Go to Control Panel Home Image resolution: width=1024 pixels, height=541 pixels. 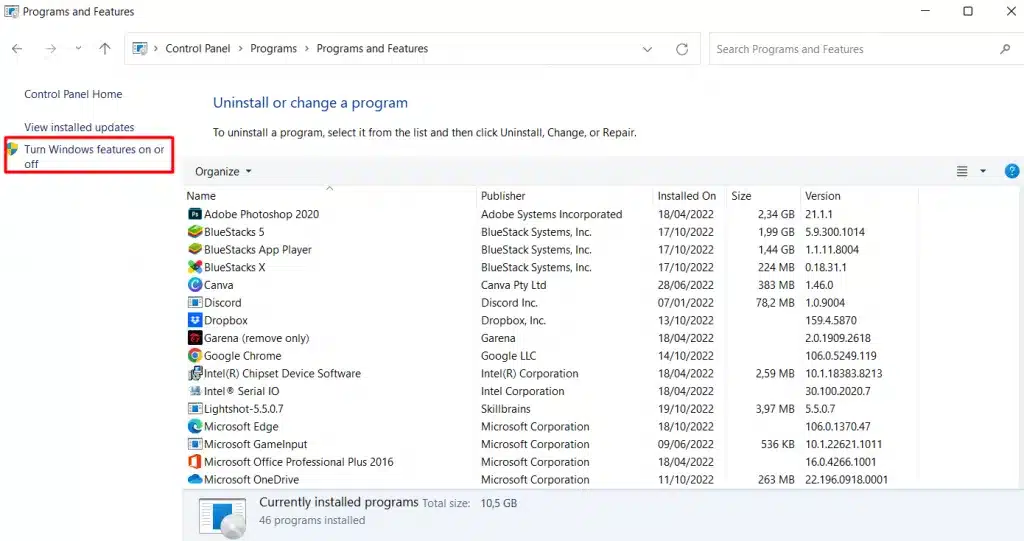pyautogui.click(x=73, y=94)
